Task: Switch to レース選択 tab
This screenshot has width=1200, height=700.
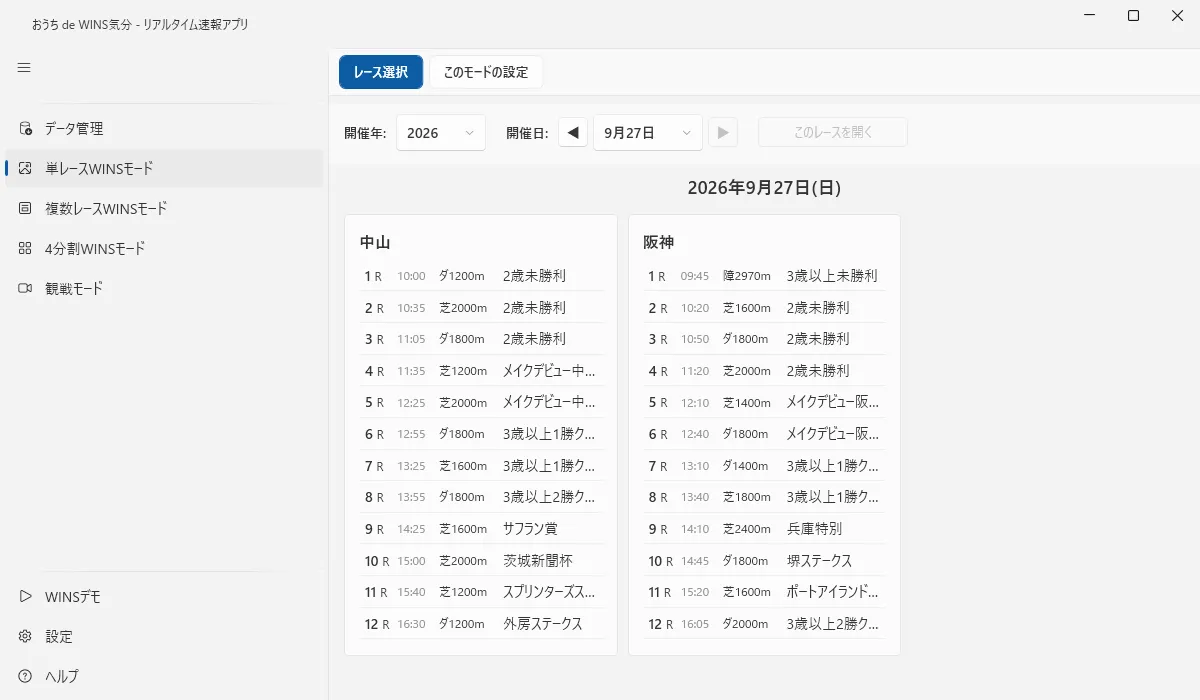Action: 381,72
